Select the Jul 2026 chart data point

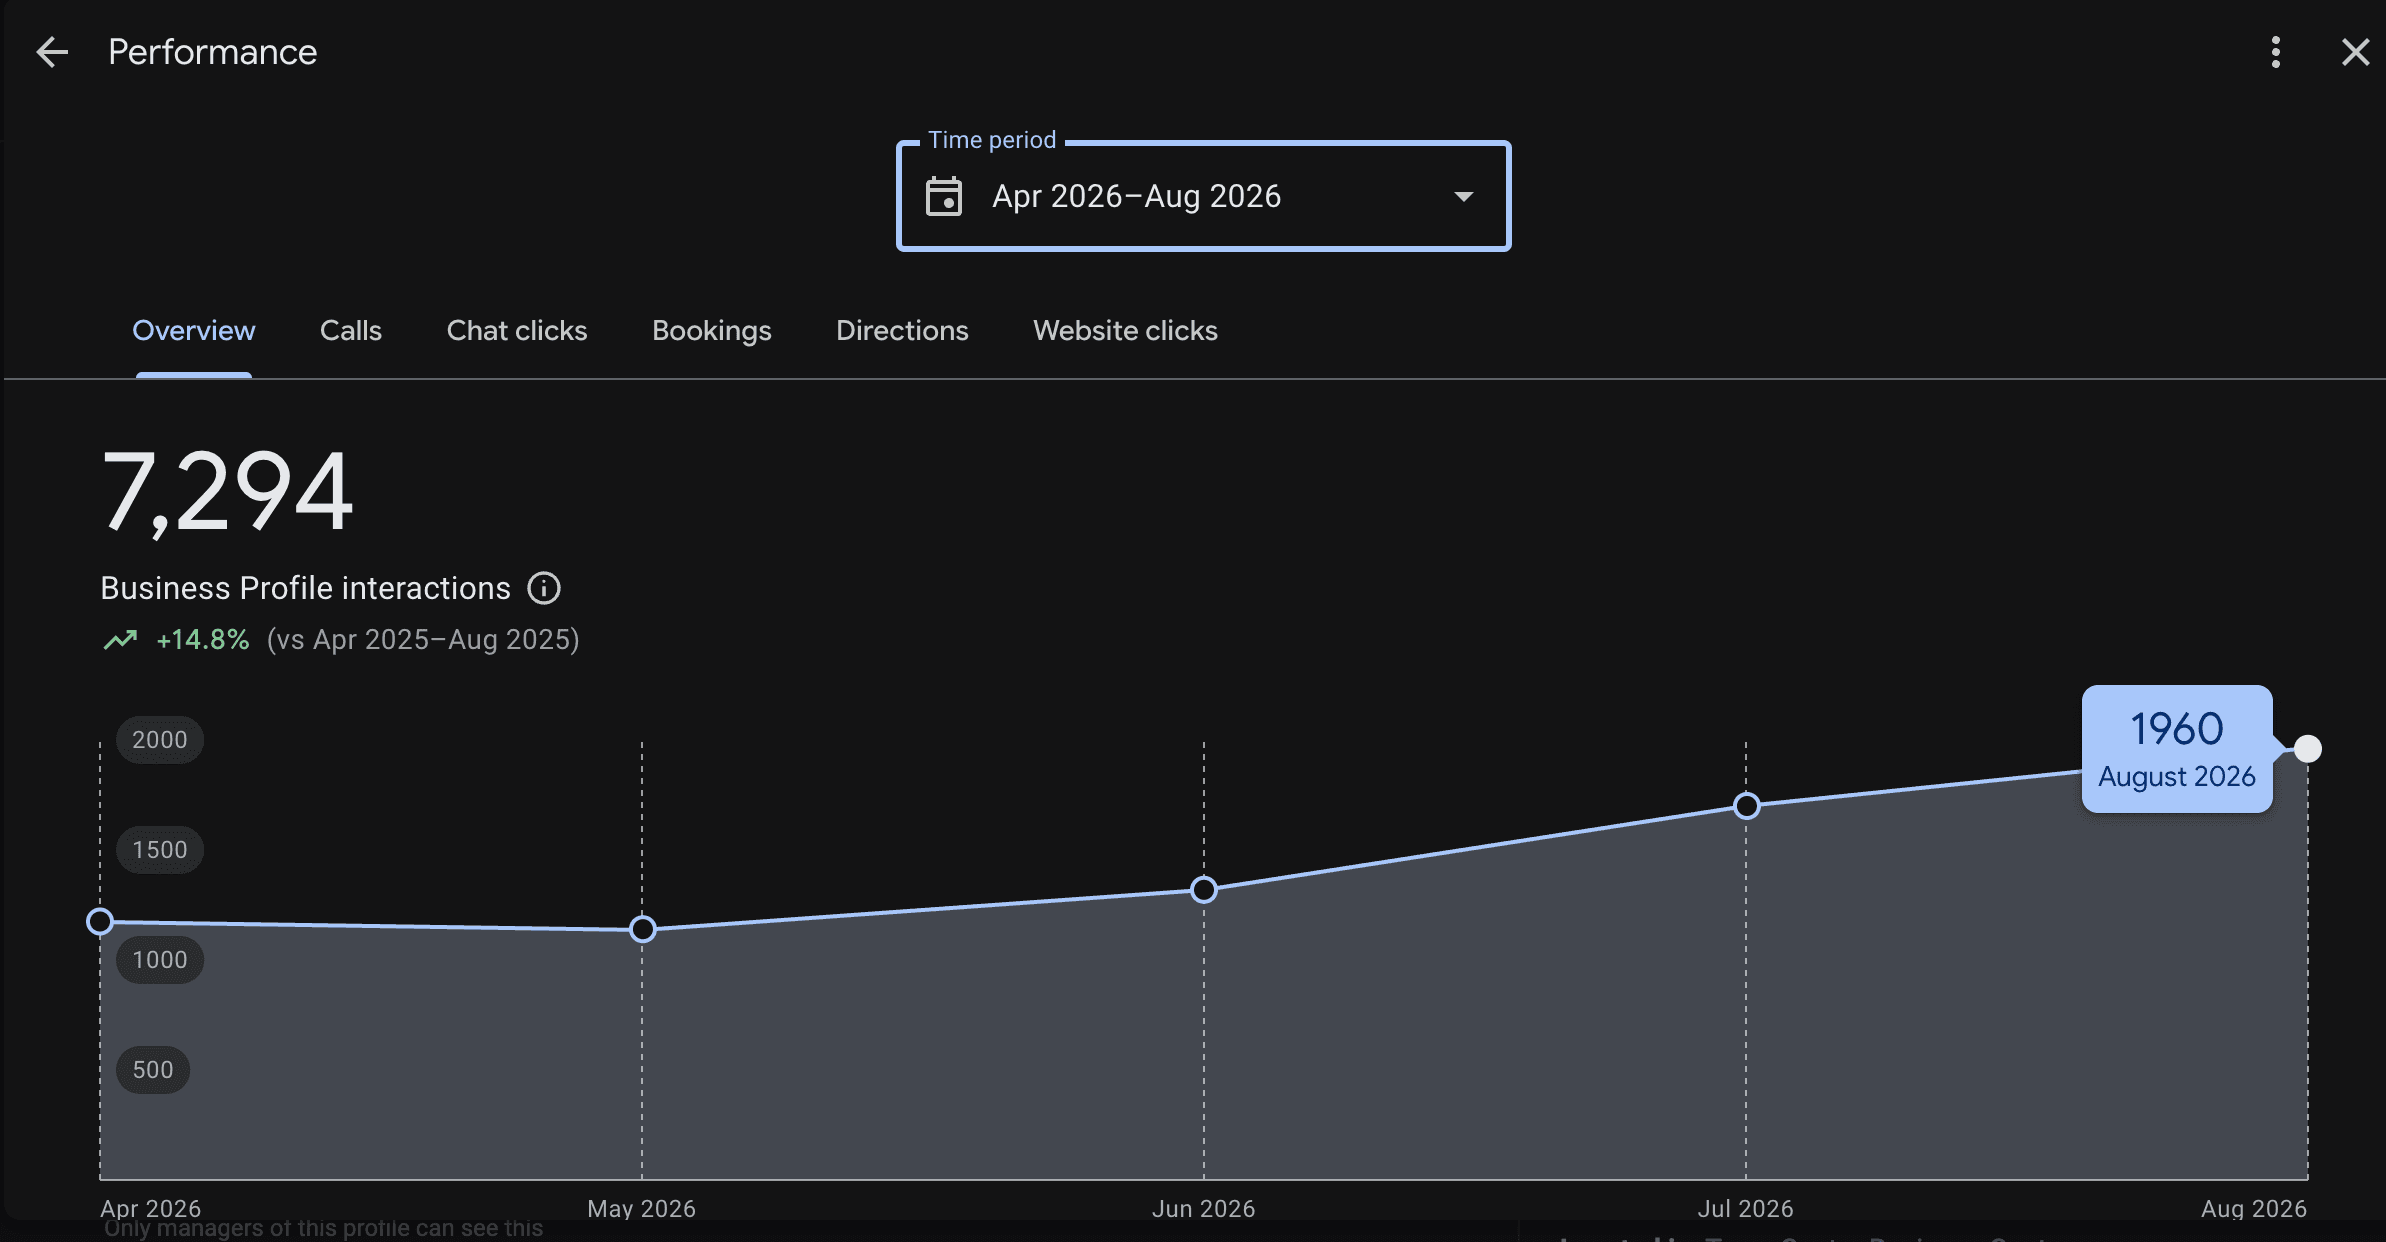click(1746, 806)
